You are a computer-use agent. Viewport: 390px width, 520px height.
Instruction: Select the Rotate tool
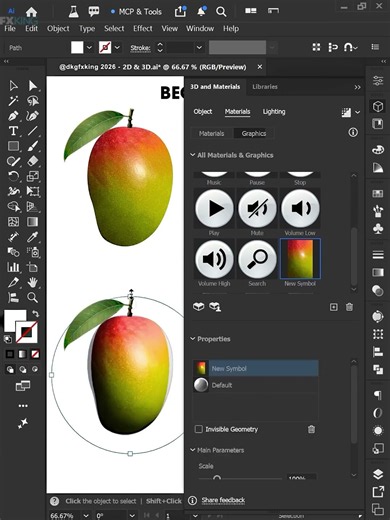tap(13, 176)
